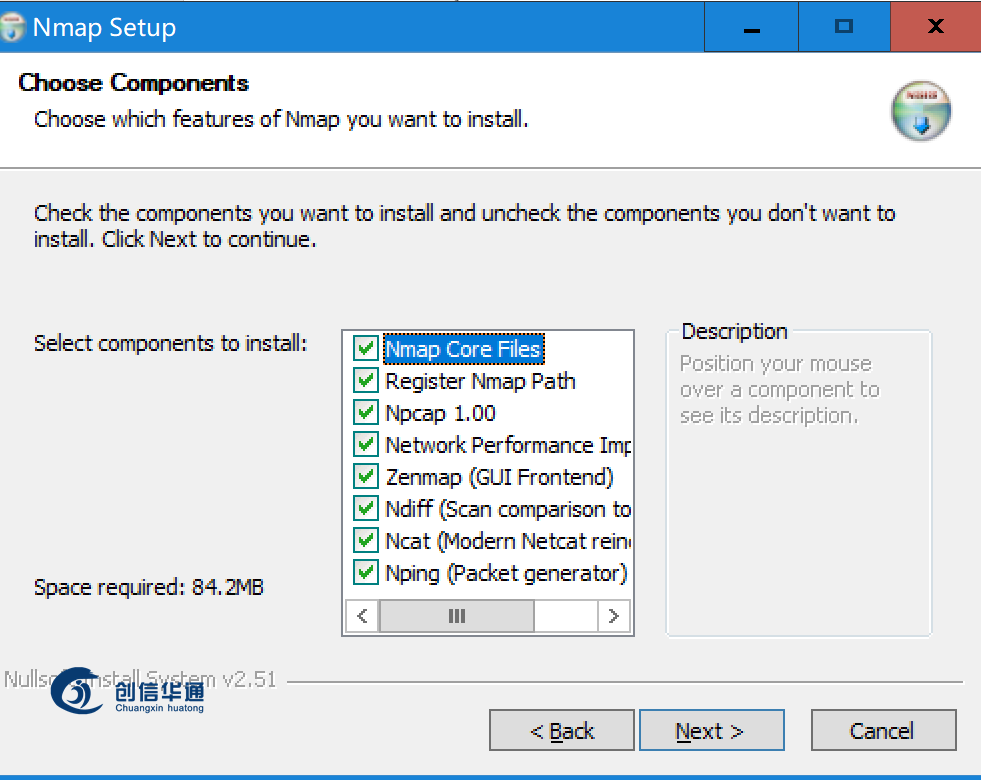The height and width of the screenshot is (780, 981).
Task: Uncheck the Register Nmap Path checkbox
Action: (x=365, y=380)
